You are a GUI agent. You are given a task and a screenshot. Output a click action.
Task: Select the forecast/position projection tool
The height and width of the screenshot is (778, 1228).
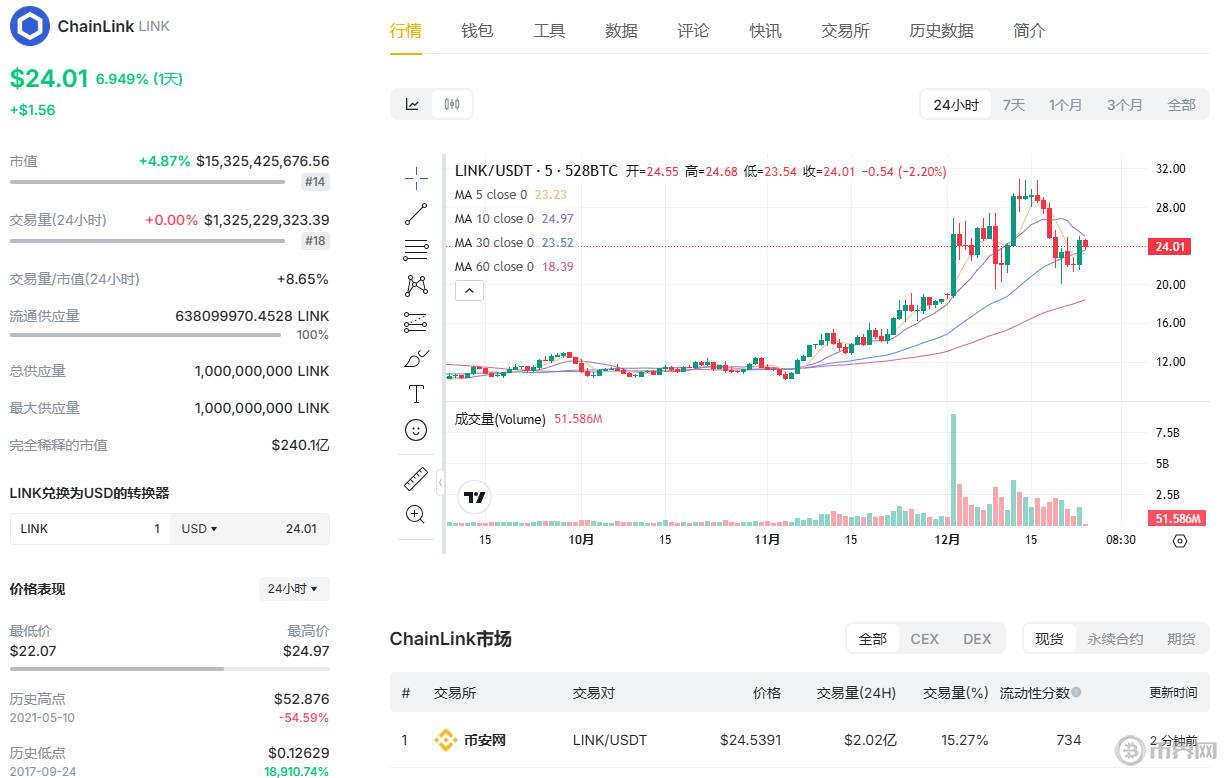point(416,322)
